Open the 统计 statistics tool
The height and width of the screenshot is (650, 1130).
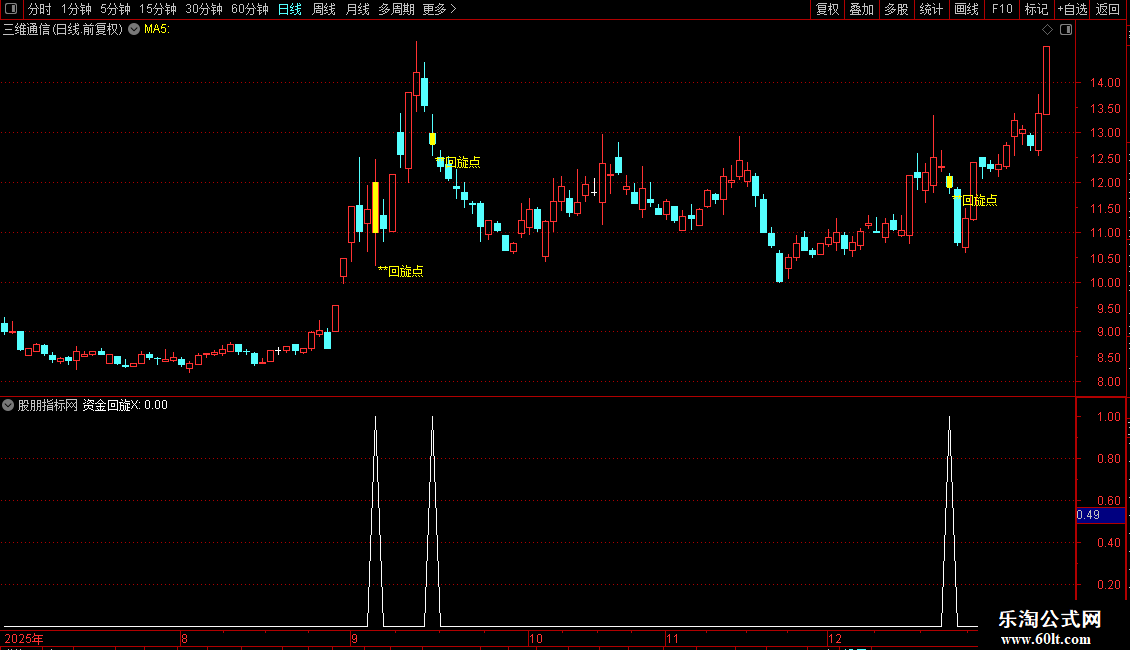tap(930, 9)
